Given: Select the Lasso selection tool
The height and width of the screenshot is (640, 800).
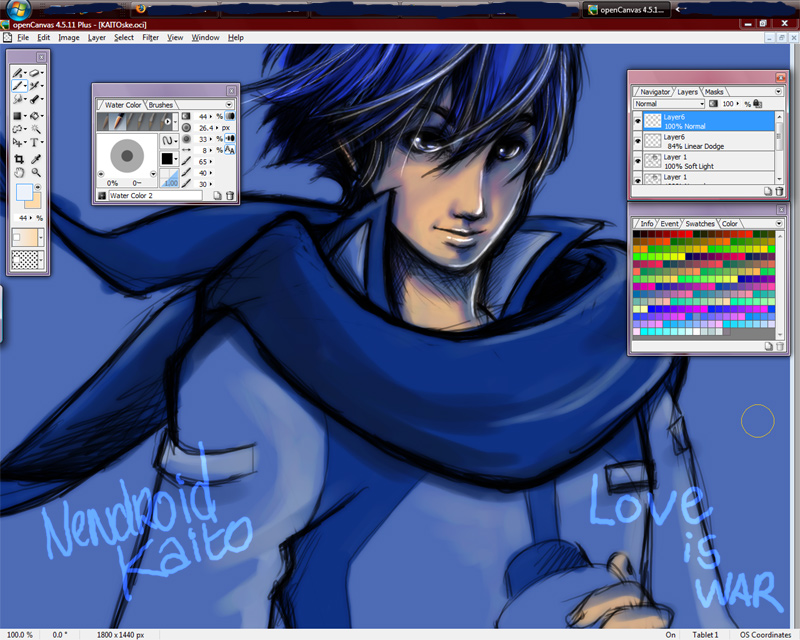Looking at the screenshot, I should [x=17, y=129].
